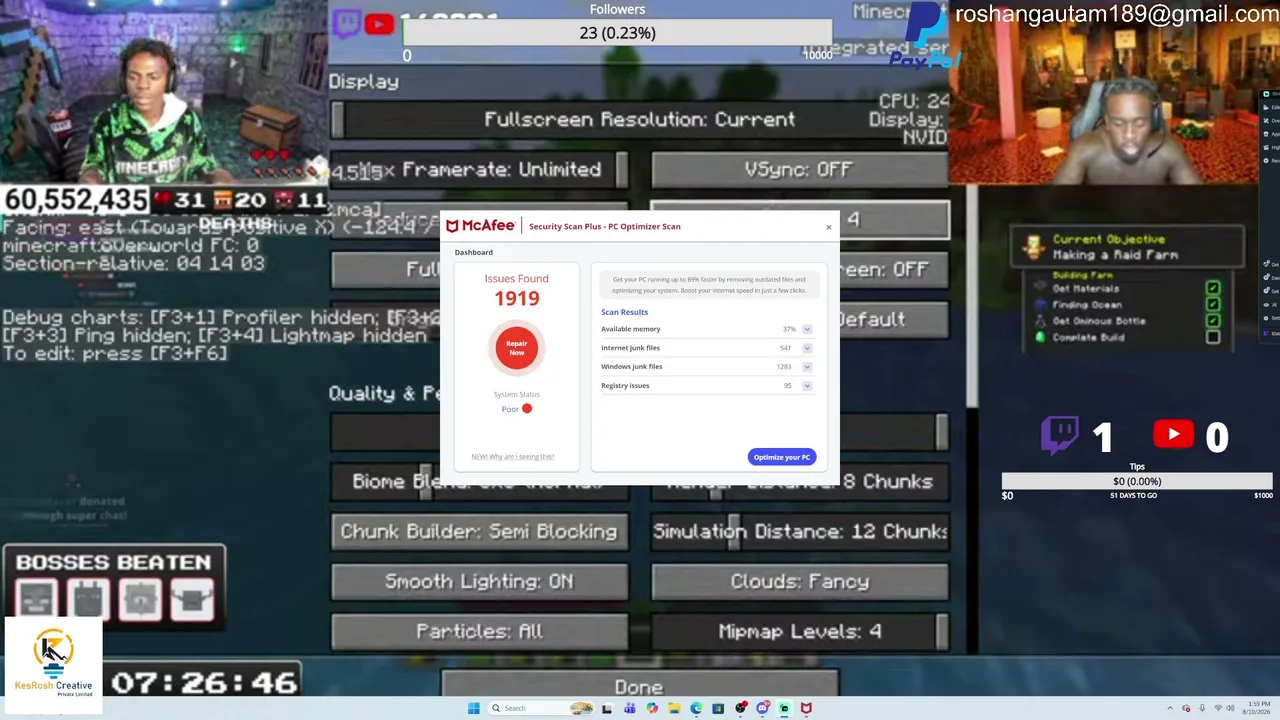This screenshot has height=720, width=1280.
Task: Click the '1283' Windows junk count
Action: (784, 367)
